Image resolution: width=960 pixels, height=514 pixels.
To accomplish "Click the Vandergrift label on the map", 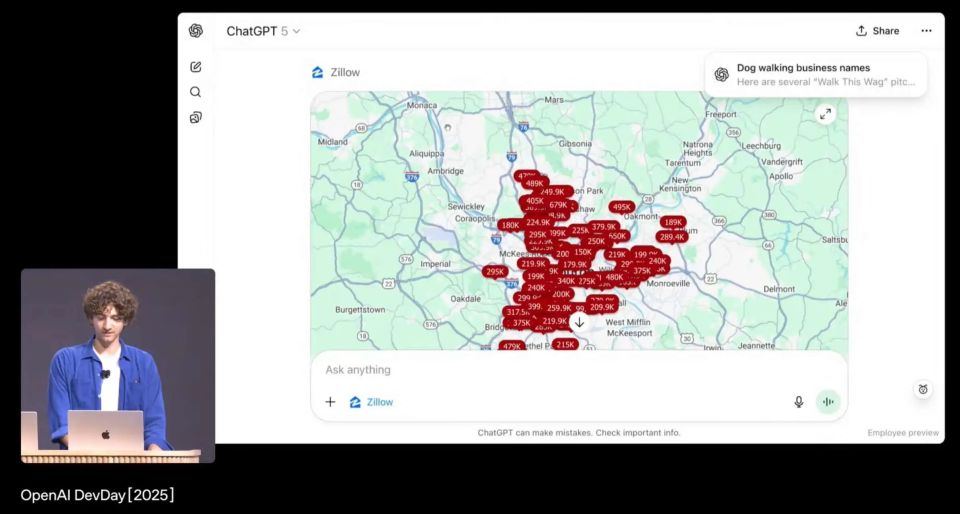I will coord(782,162).
